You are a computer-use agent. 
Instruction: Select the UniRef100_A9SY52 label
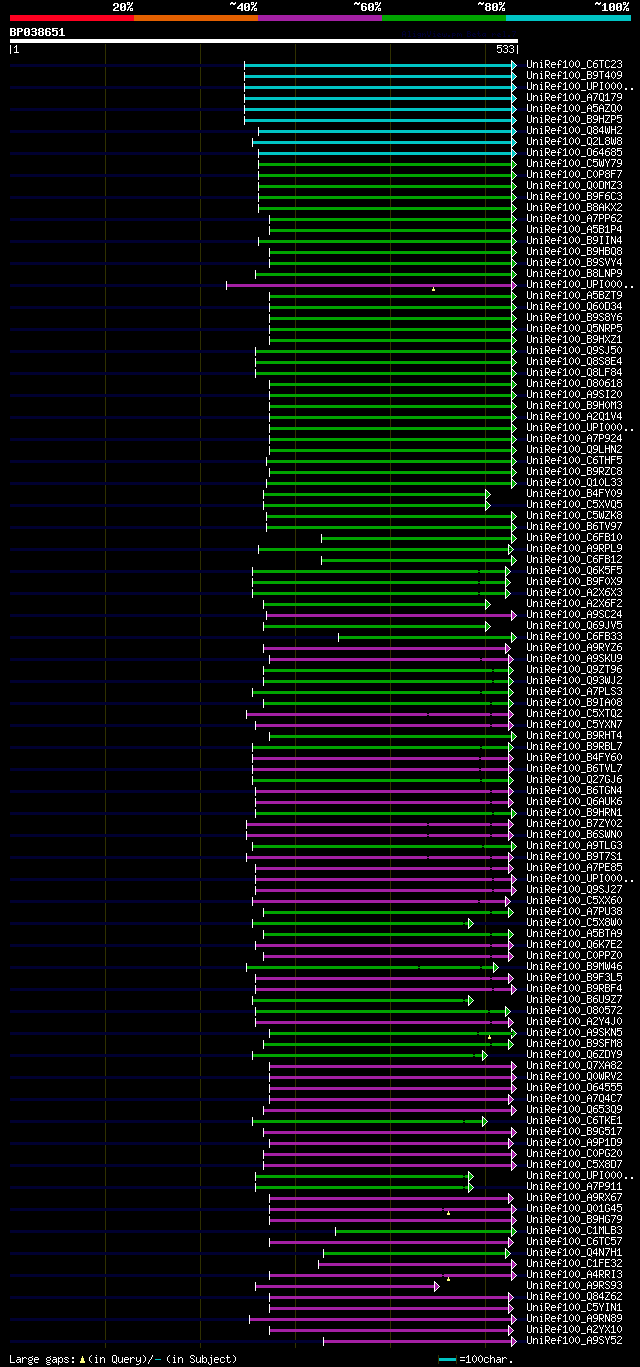574,1341
